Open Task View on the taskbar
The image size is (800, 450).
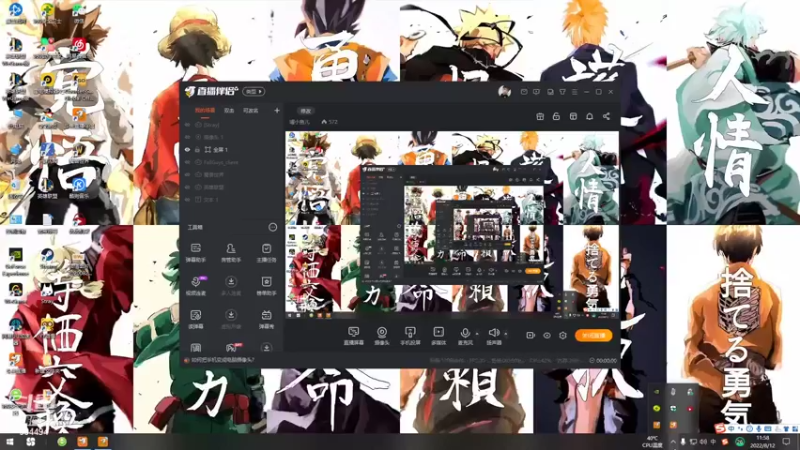click(31, 441)
